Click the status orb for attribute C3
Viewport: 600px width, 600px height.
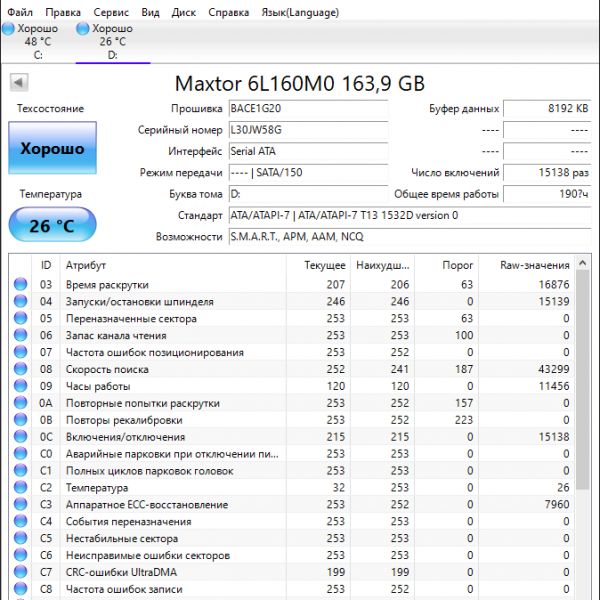tap(21, 504)
